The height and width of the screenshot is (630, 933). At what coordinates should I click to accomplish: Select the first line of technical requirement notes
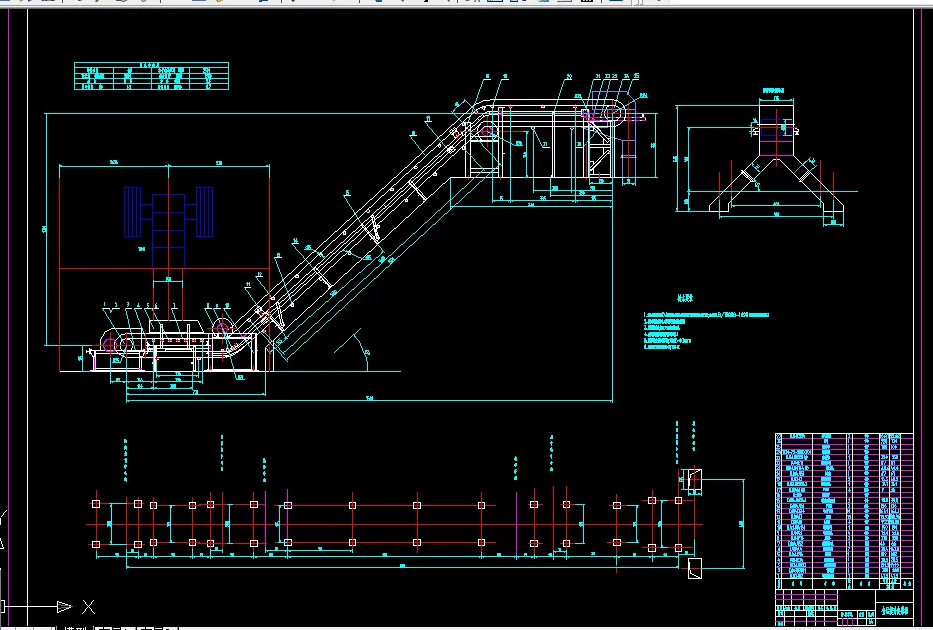707,315
